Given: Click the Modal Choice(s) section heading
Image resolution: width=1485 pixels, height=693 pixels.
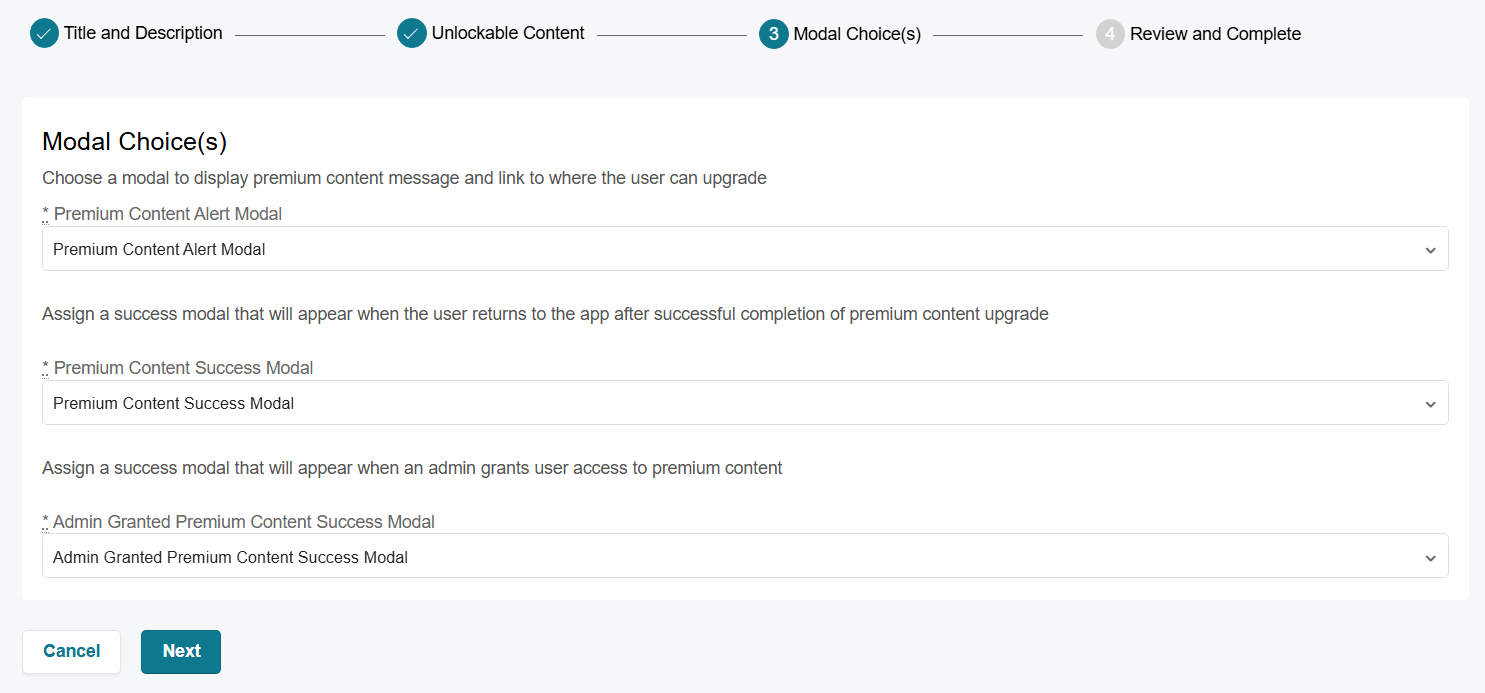Looking at the screenshot, I should coord(135,142).
